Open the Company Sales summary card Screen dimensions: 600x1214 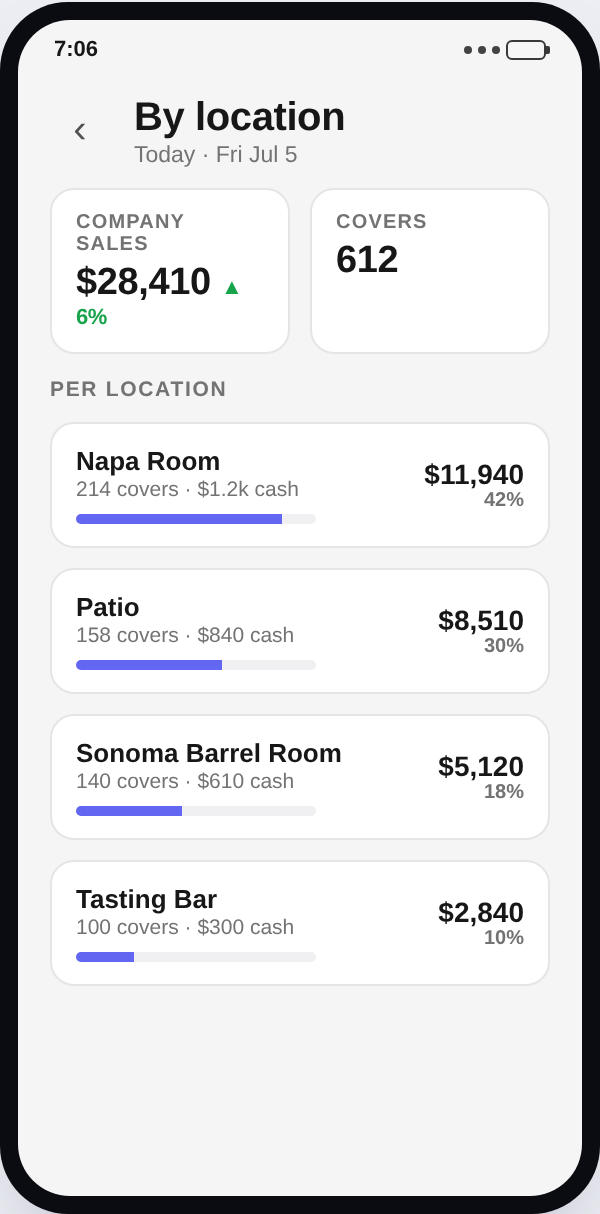[170, 271]
